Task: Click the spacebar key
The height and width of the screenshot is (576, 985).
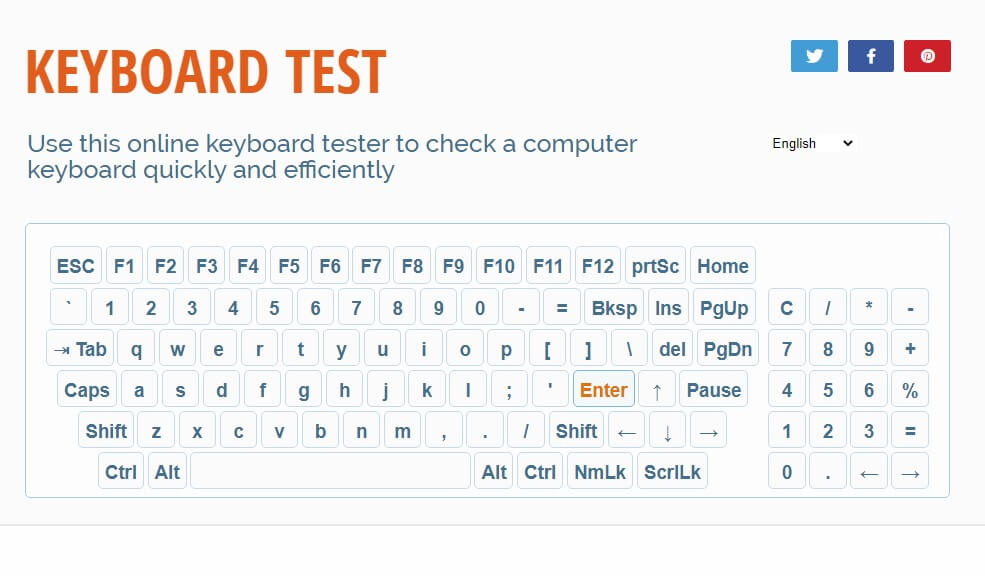Action: pos(330,472)
